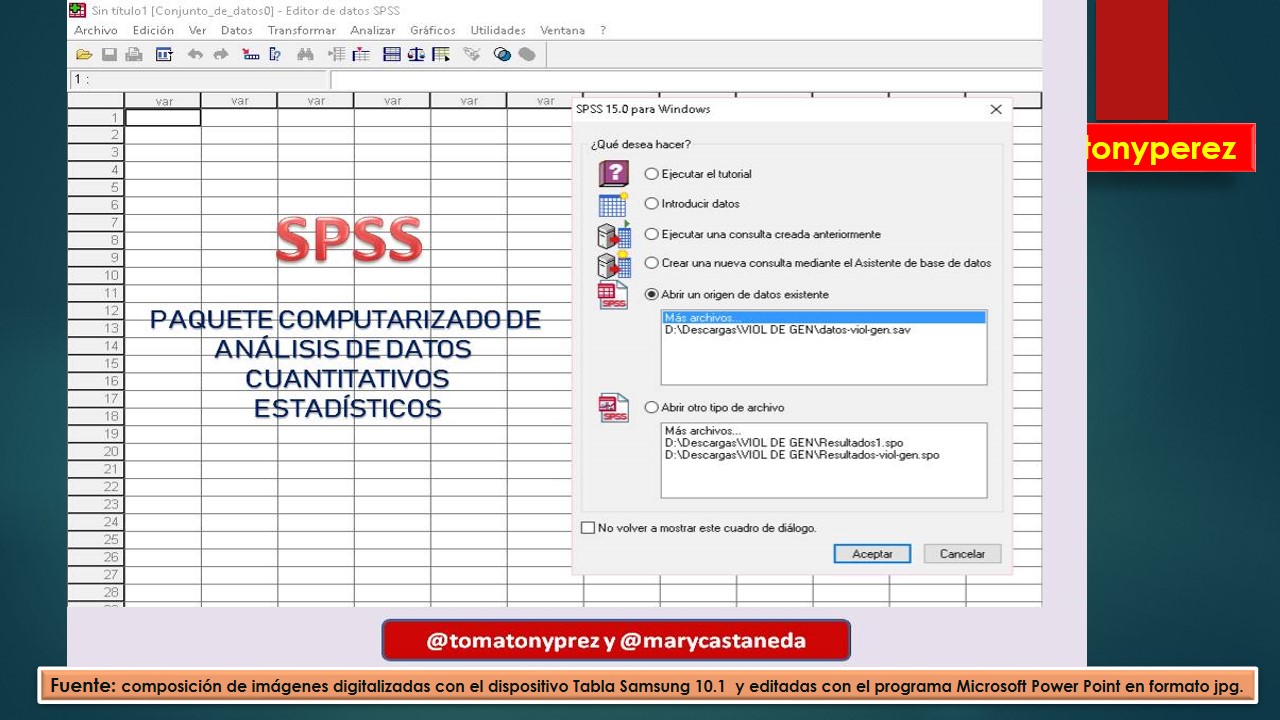Open the Utilidades menu
The width and height of the screenshot is (1280, 720).
pyautogui.click(x=498, y=30)
